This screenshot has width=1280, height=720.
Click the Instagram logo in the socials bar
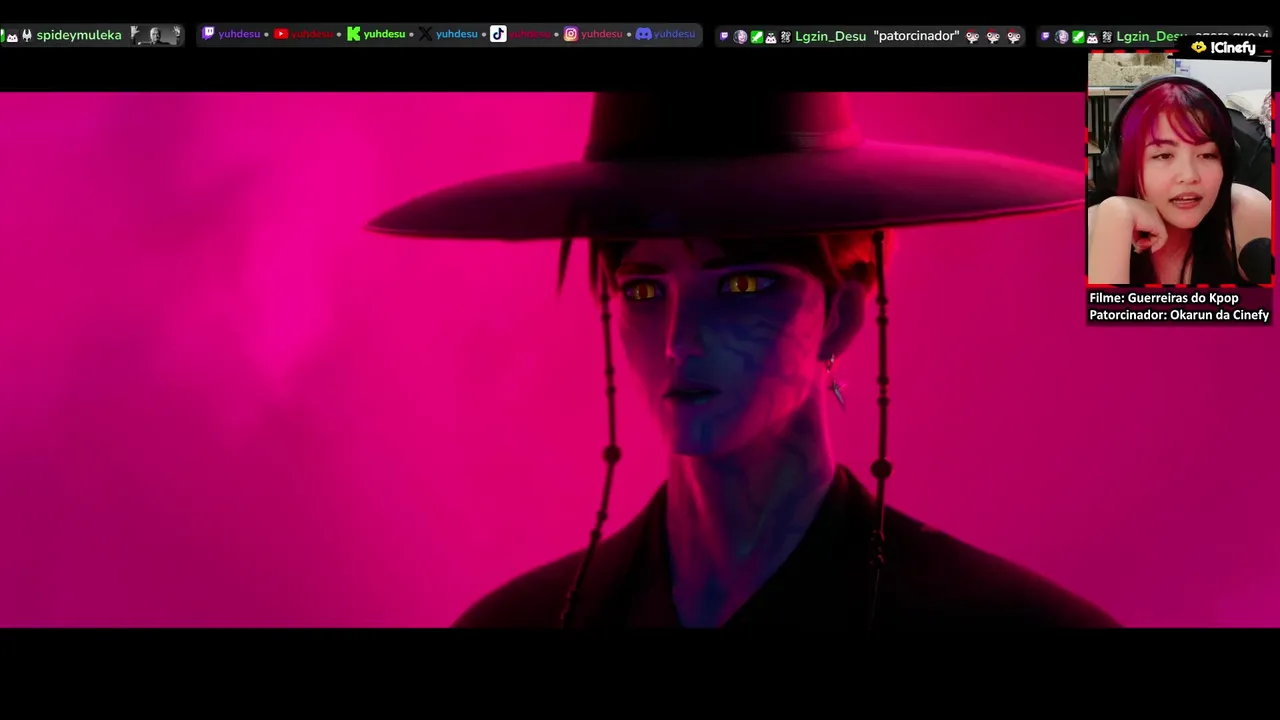point(570,34)
